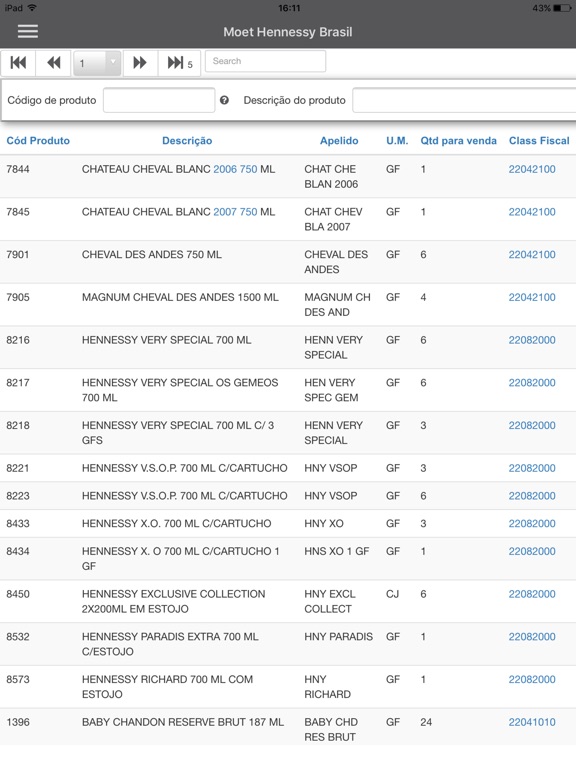Image resolution: width=576 pixels, height=768 pixels.
Task: Click the help question mark icon
Action: tap(224, 100)
